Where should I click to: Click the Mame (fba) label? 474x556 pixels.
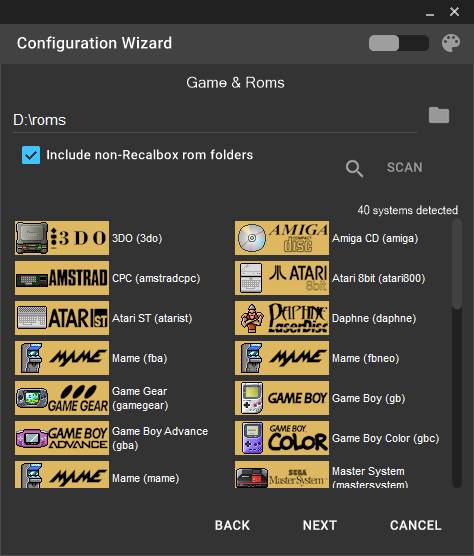140,358
